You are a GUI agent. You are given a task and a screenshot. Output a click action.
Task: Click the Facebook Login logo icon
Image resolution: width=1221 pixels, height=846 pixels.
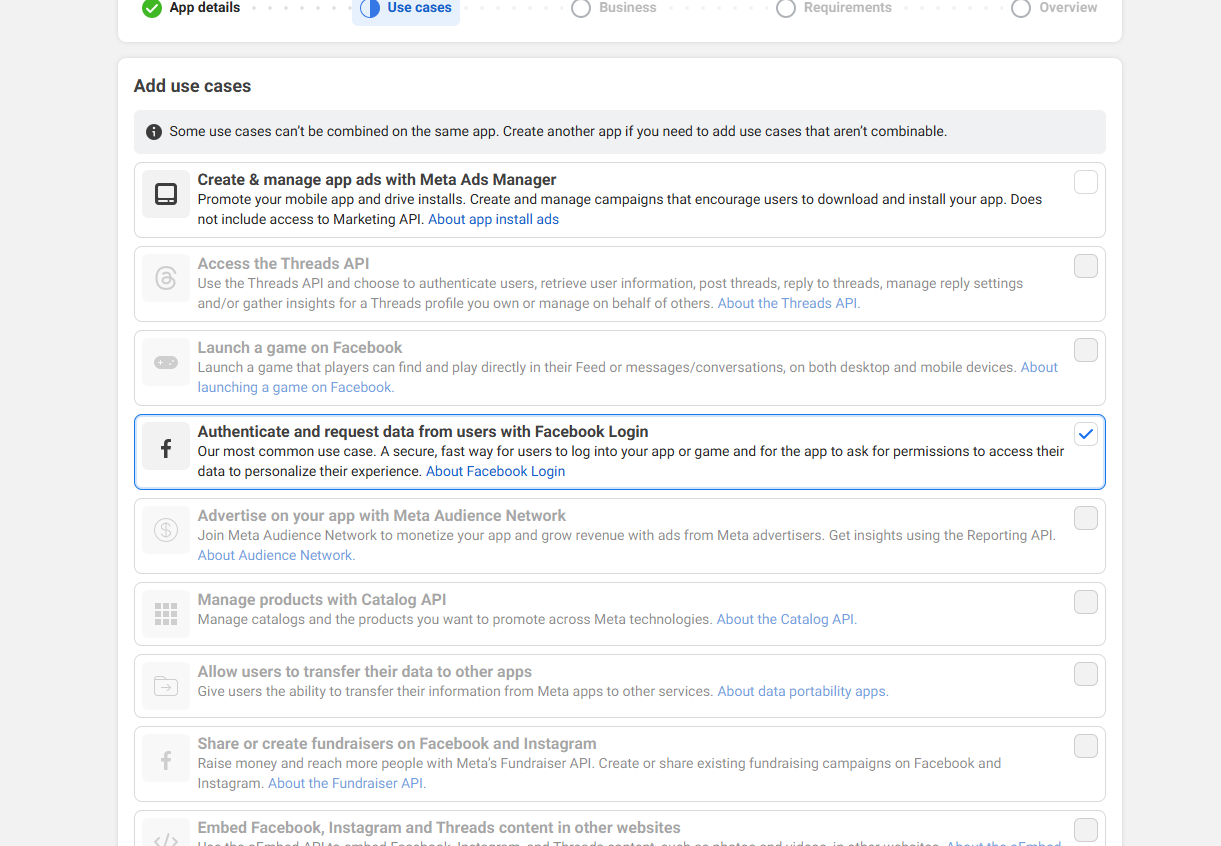(166, 446)
